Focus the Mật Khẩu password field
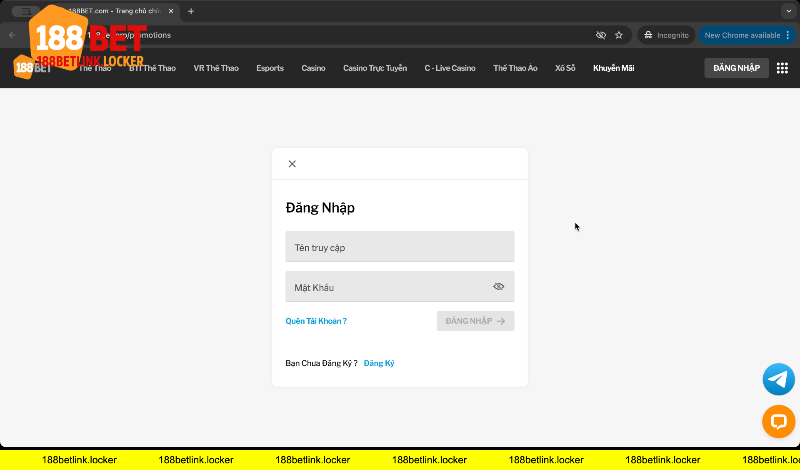 tap(385, 287)
